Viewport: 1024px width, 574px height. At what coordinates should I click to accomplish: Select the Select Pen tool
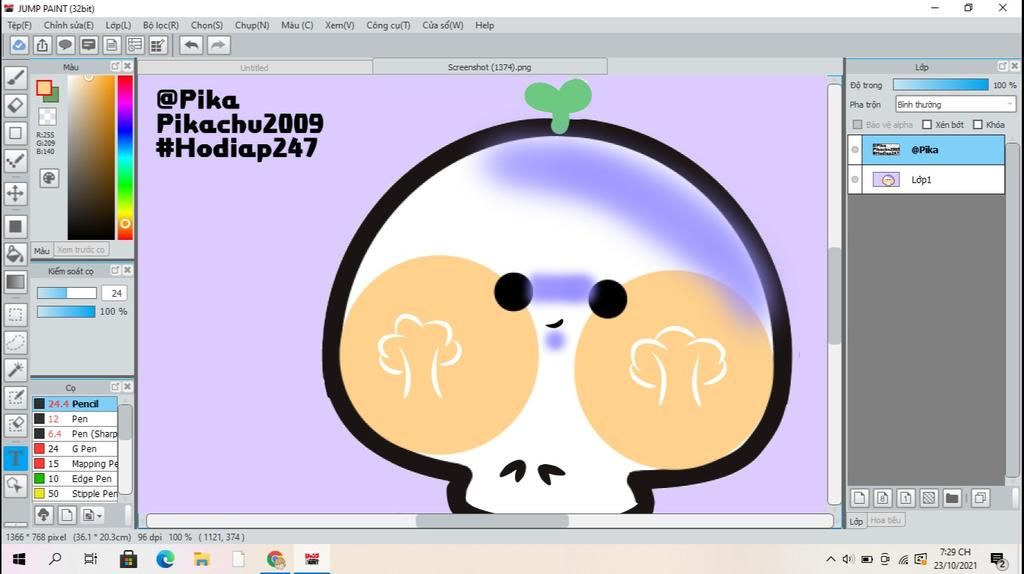click(x=16, y=398)
